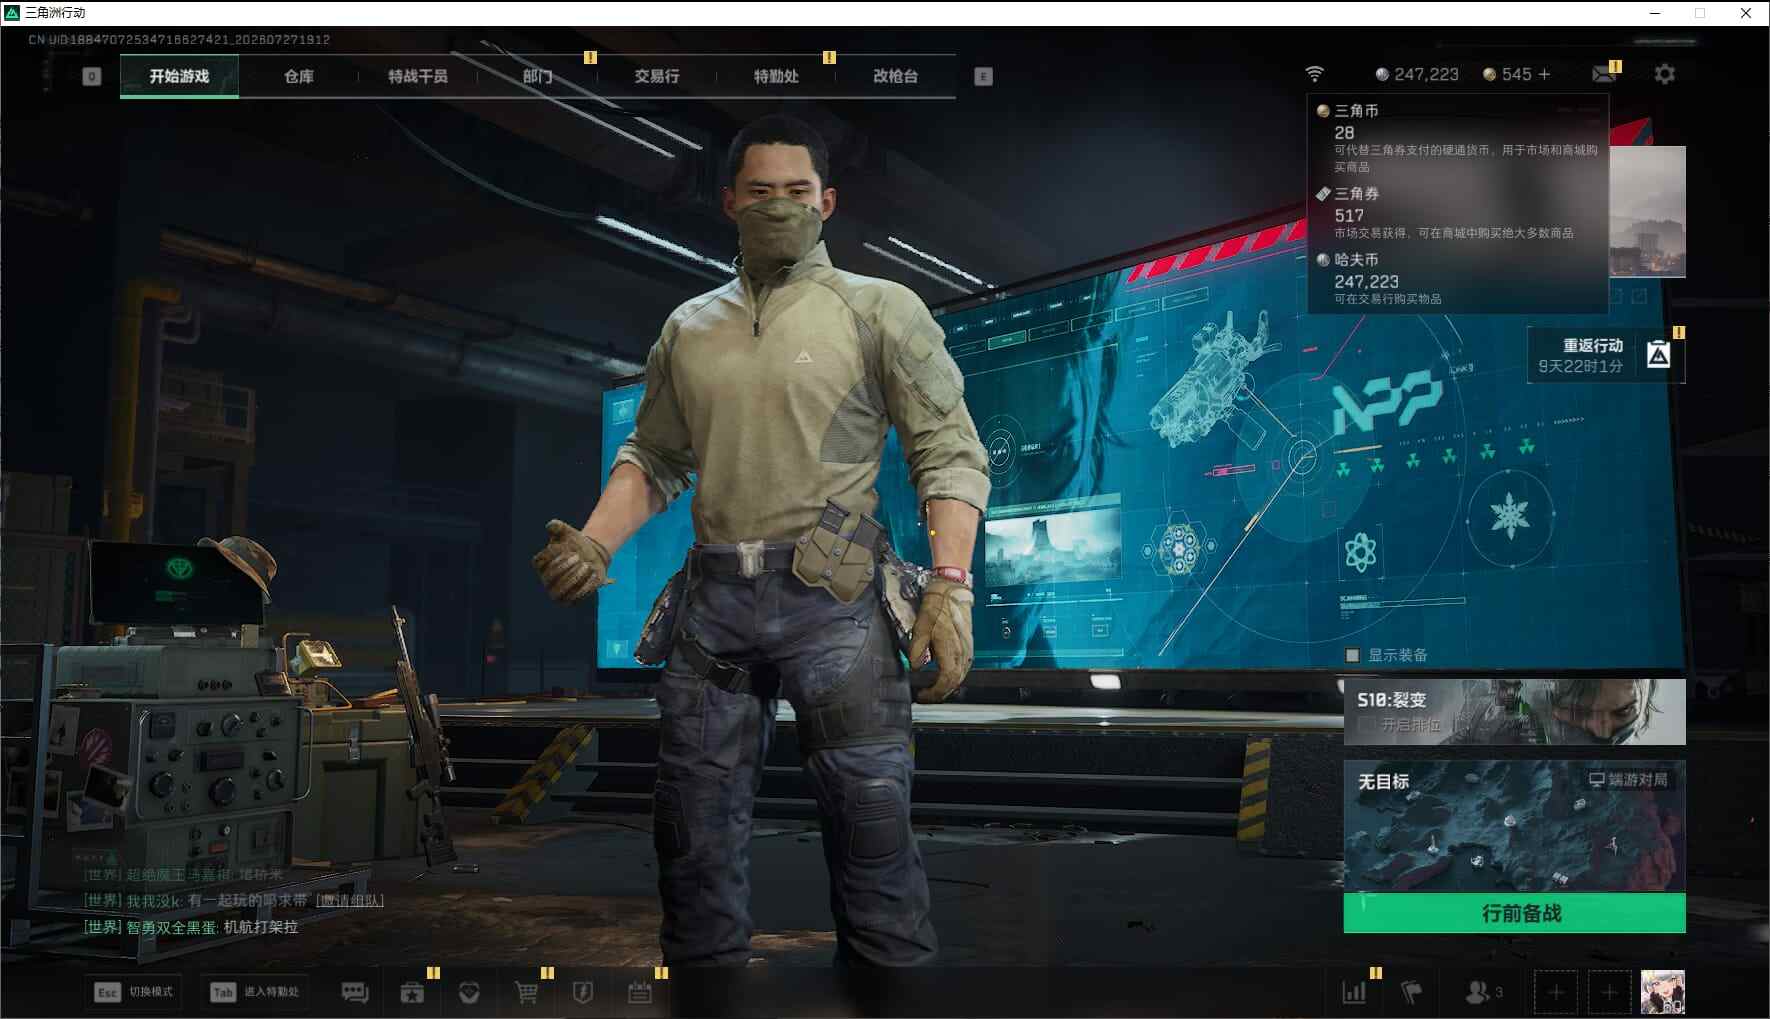Click the chat message 机航打架拉

[x=260, y=927]
